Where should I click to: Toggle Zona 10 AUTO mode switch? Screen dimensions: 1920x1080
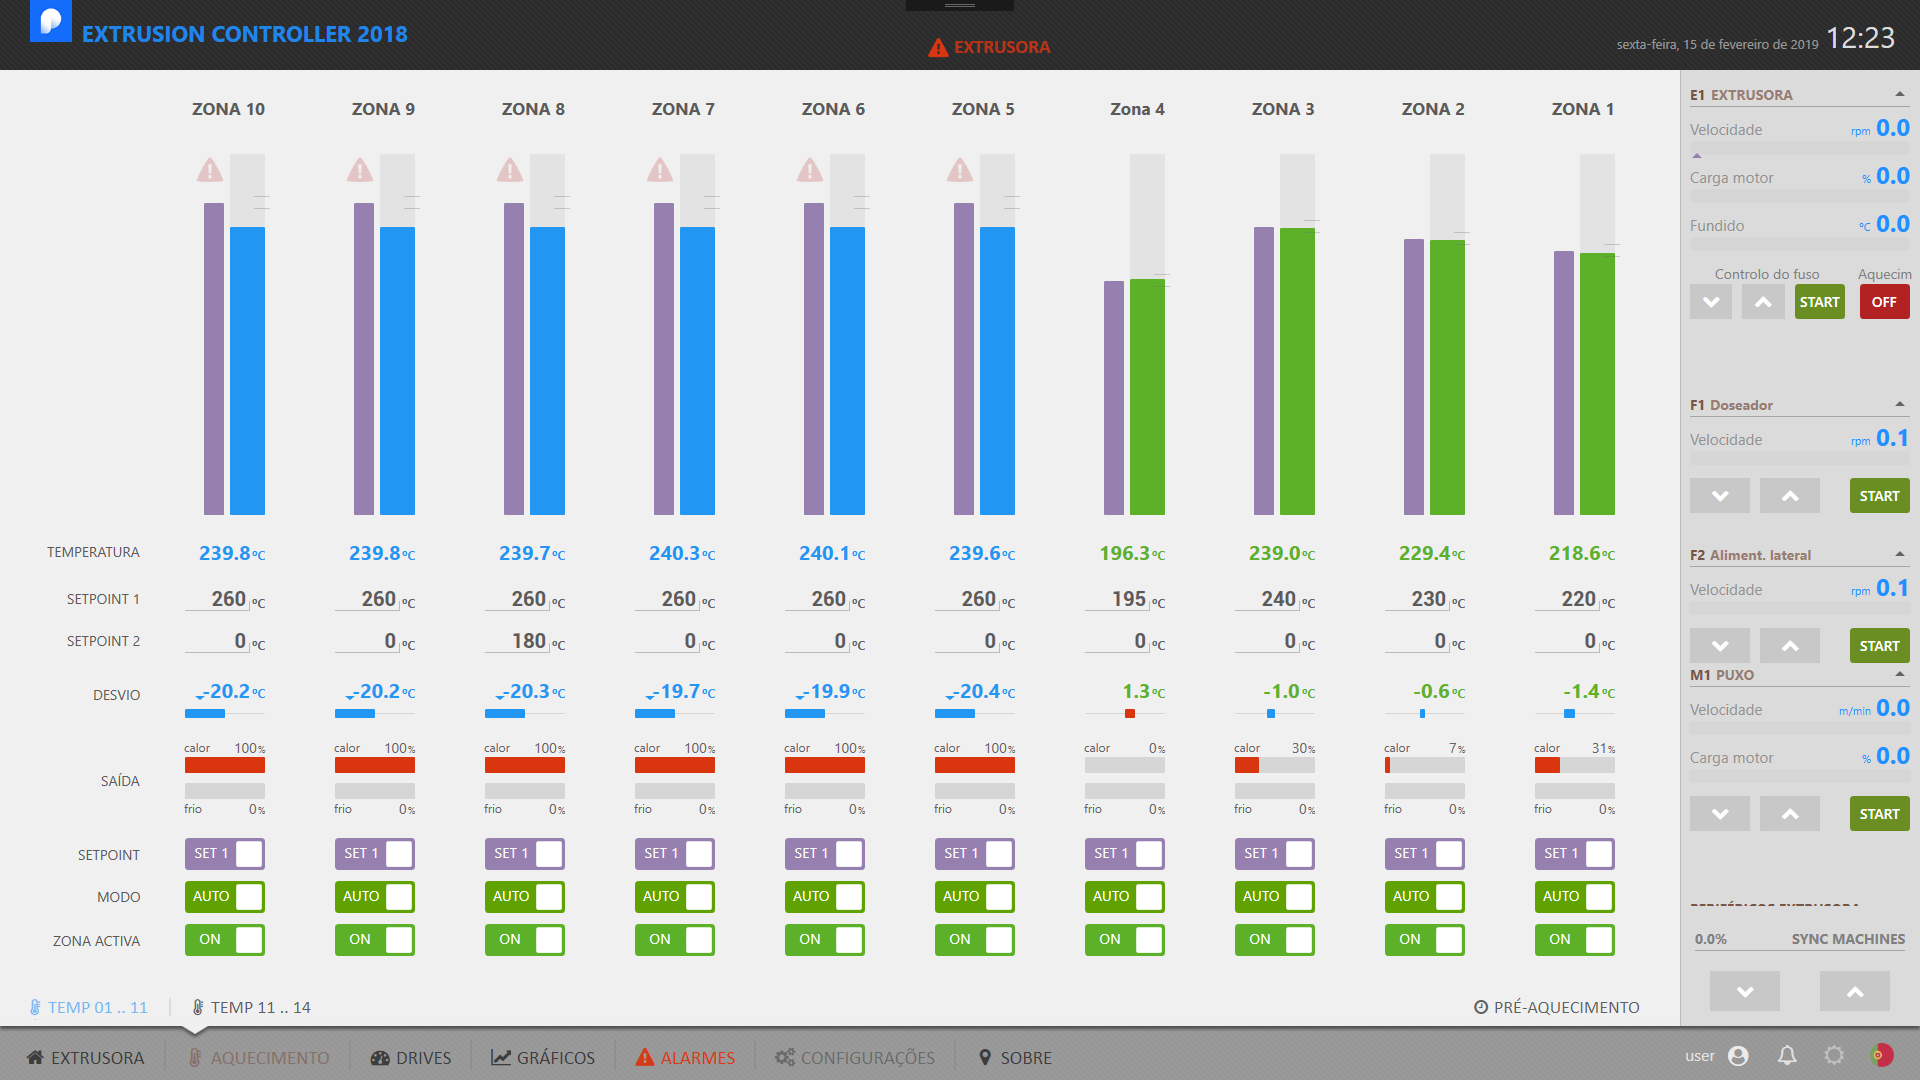tap(225, 897)
